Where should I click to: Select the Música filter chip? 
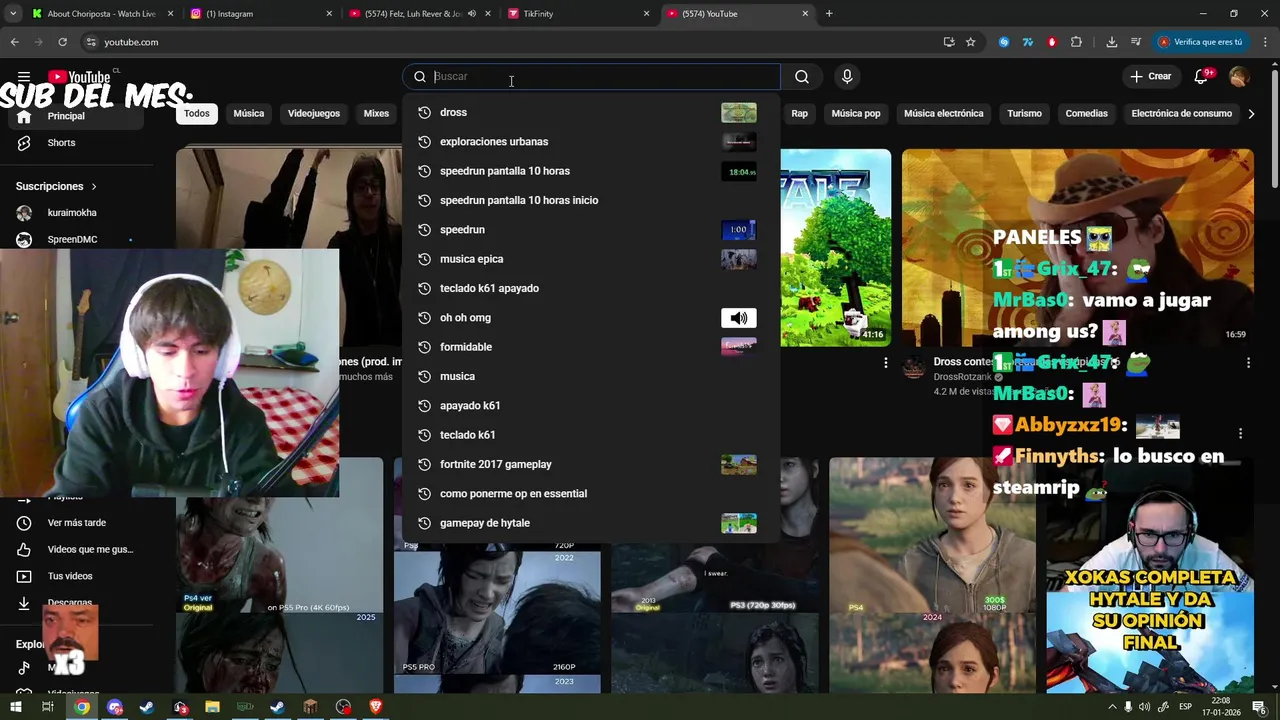click(x=249, y=114)
